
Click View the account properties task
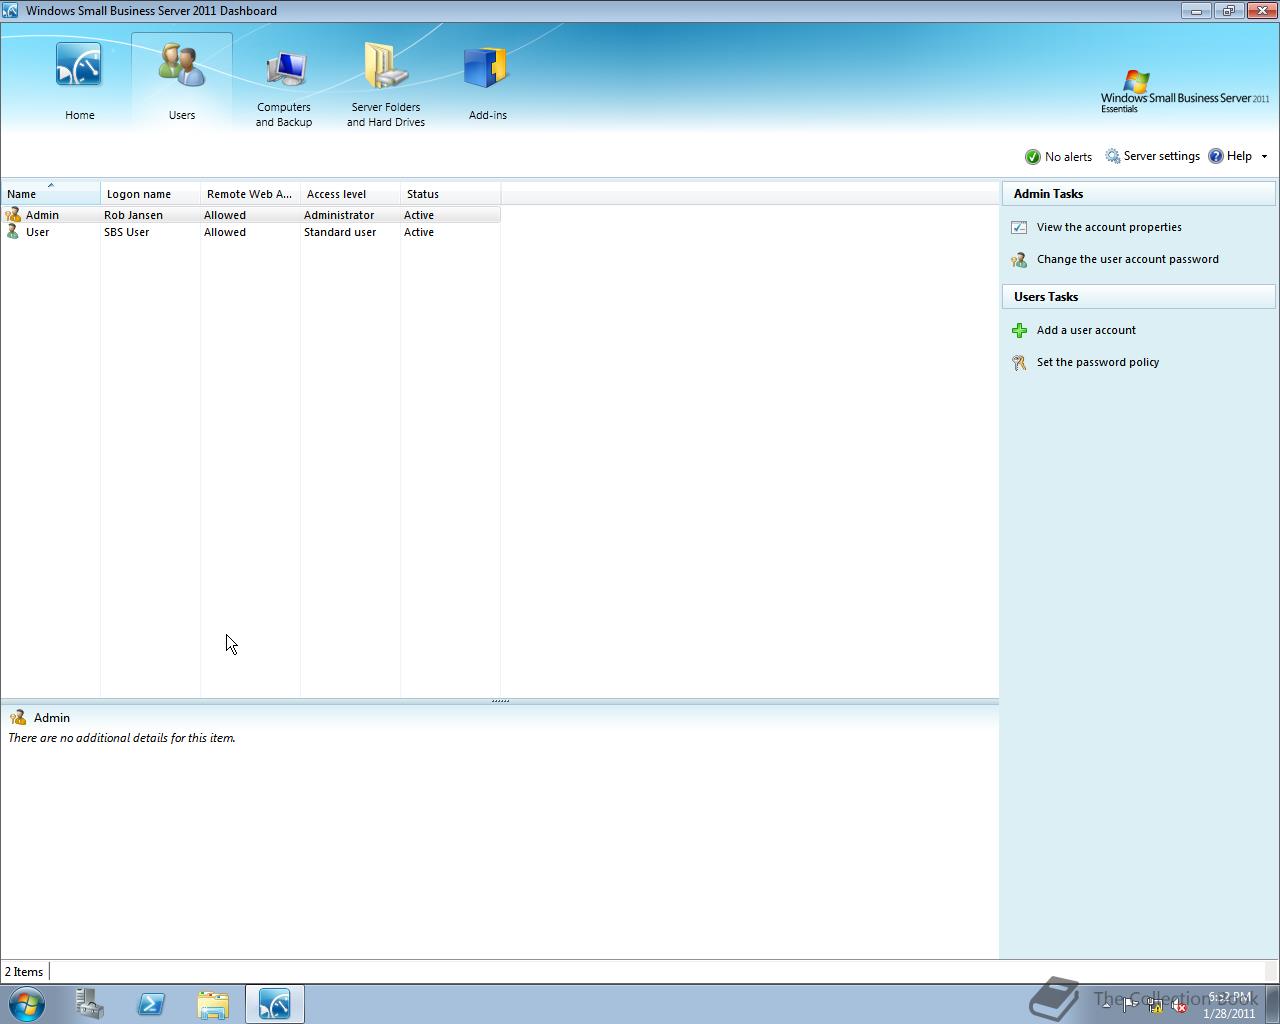[x=1109, y=227]
